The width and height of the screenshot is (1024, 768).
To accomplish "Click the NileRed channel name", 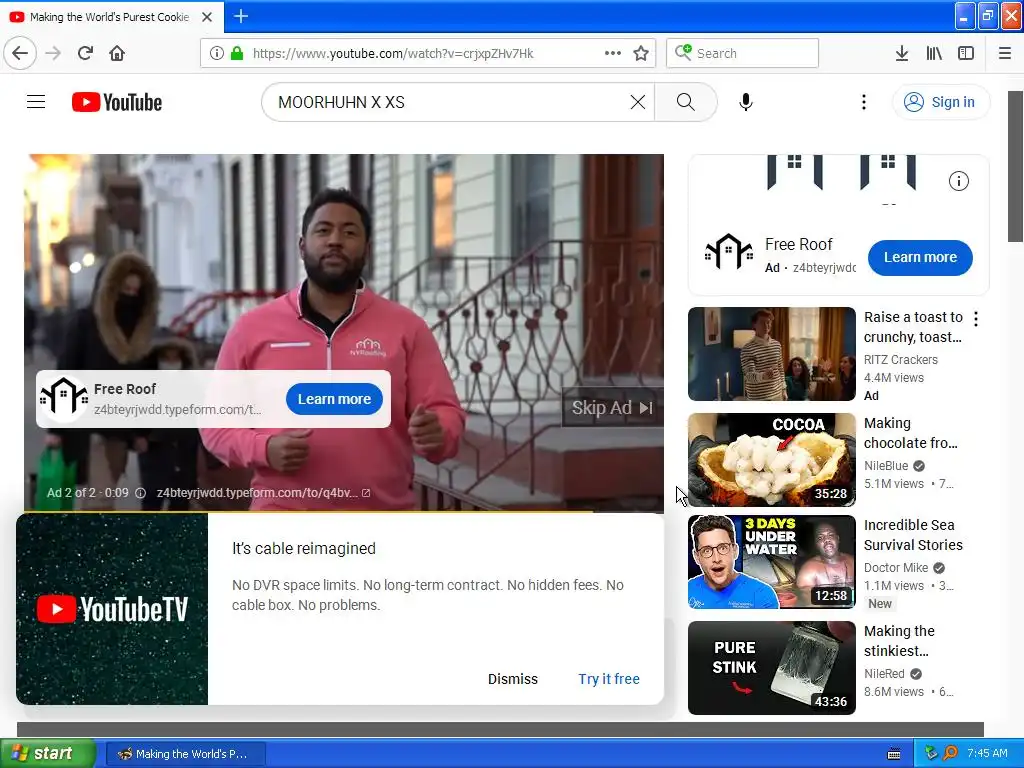I will pyautogui.click(x=884, y=673).
